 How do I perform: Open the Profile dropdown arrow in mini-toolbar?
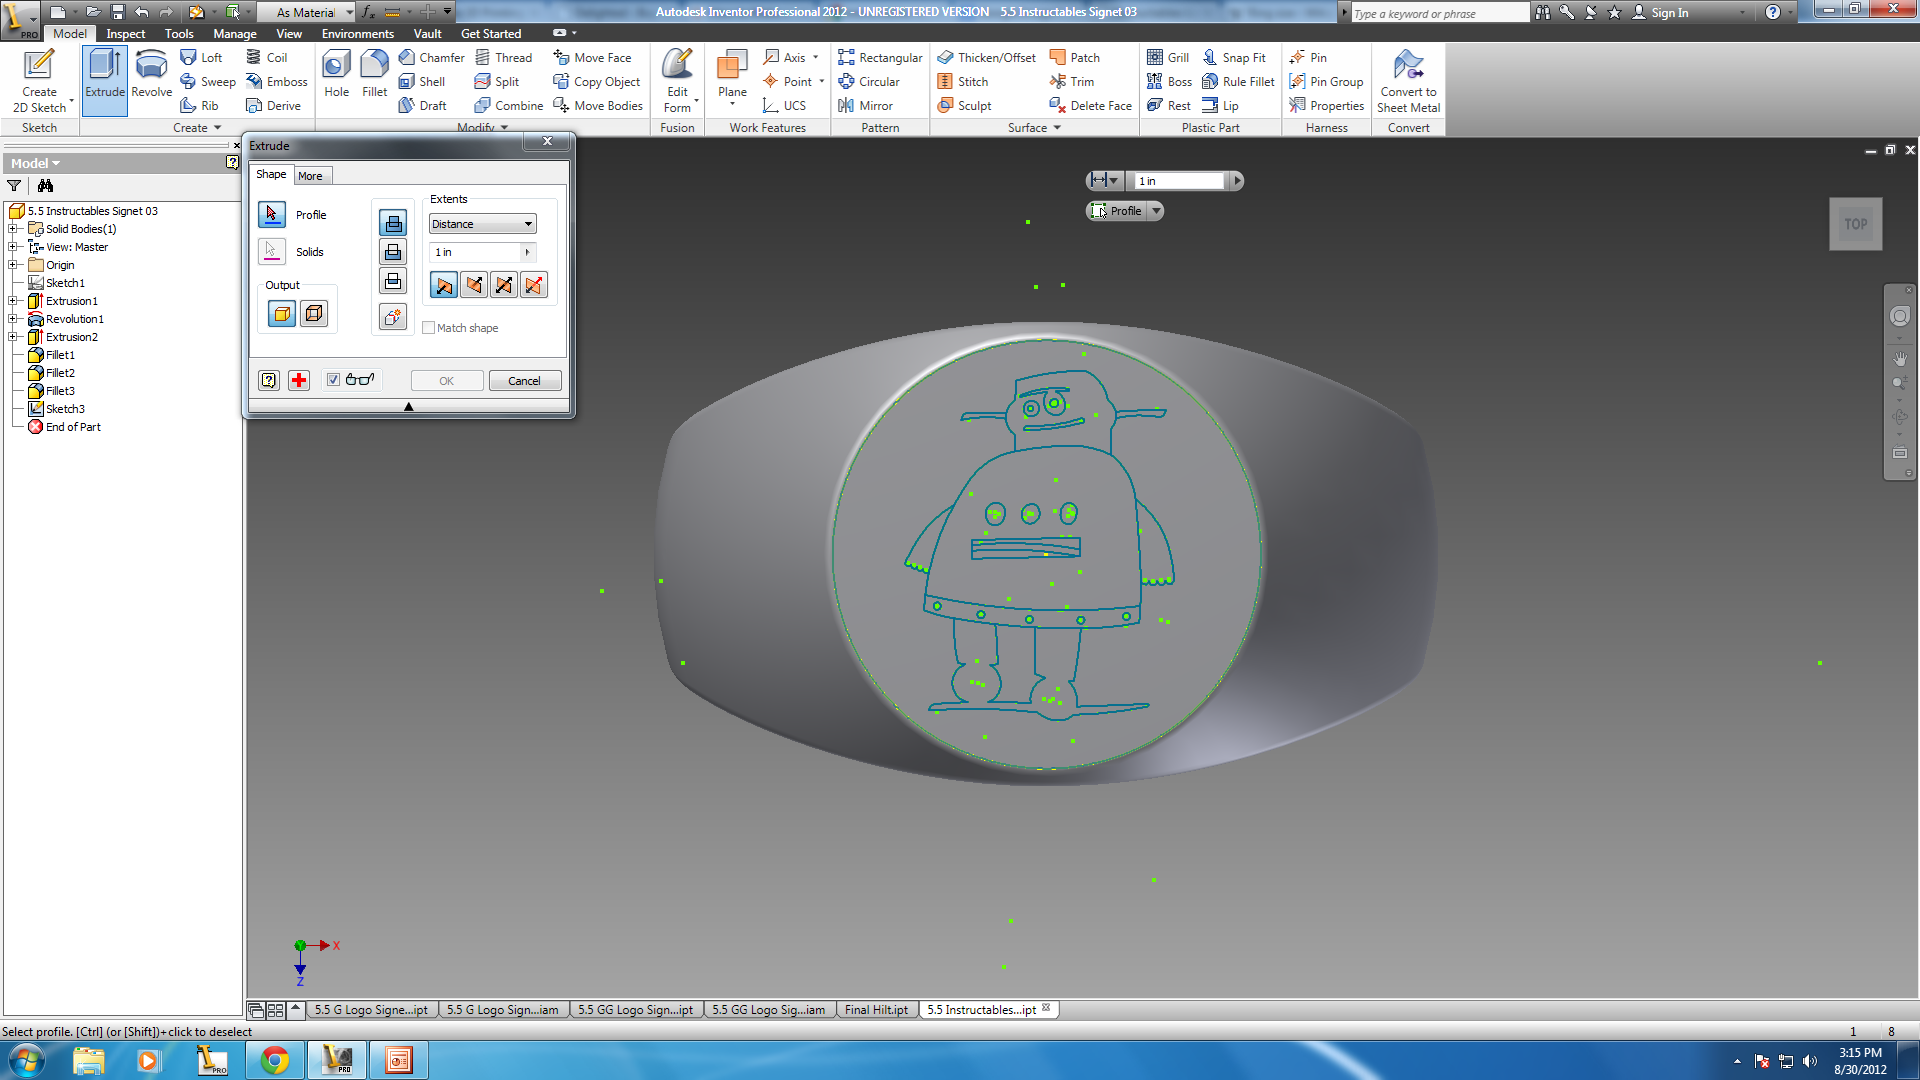[1155, 211]
